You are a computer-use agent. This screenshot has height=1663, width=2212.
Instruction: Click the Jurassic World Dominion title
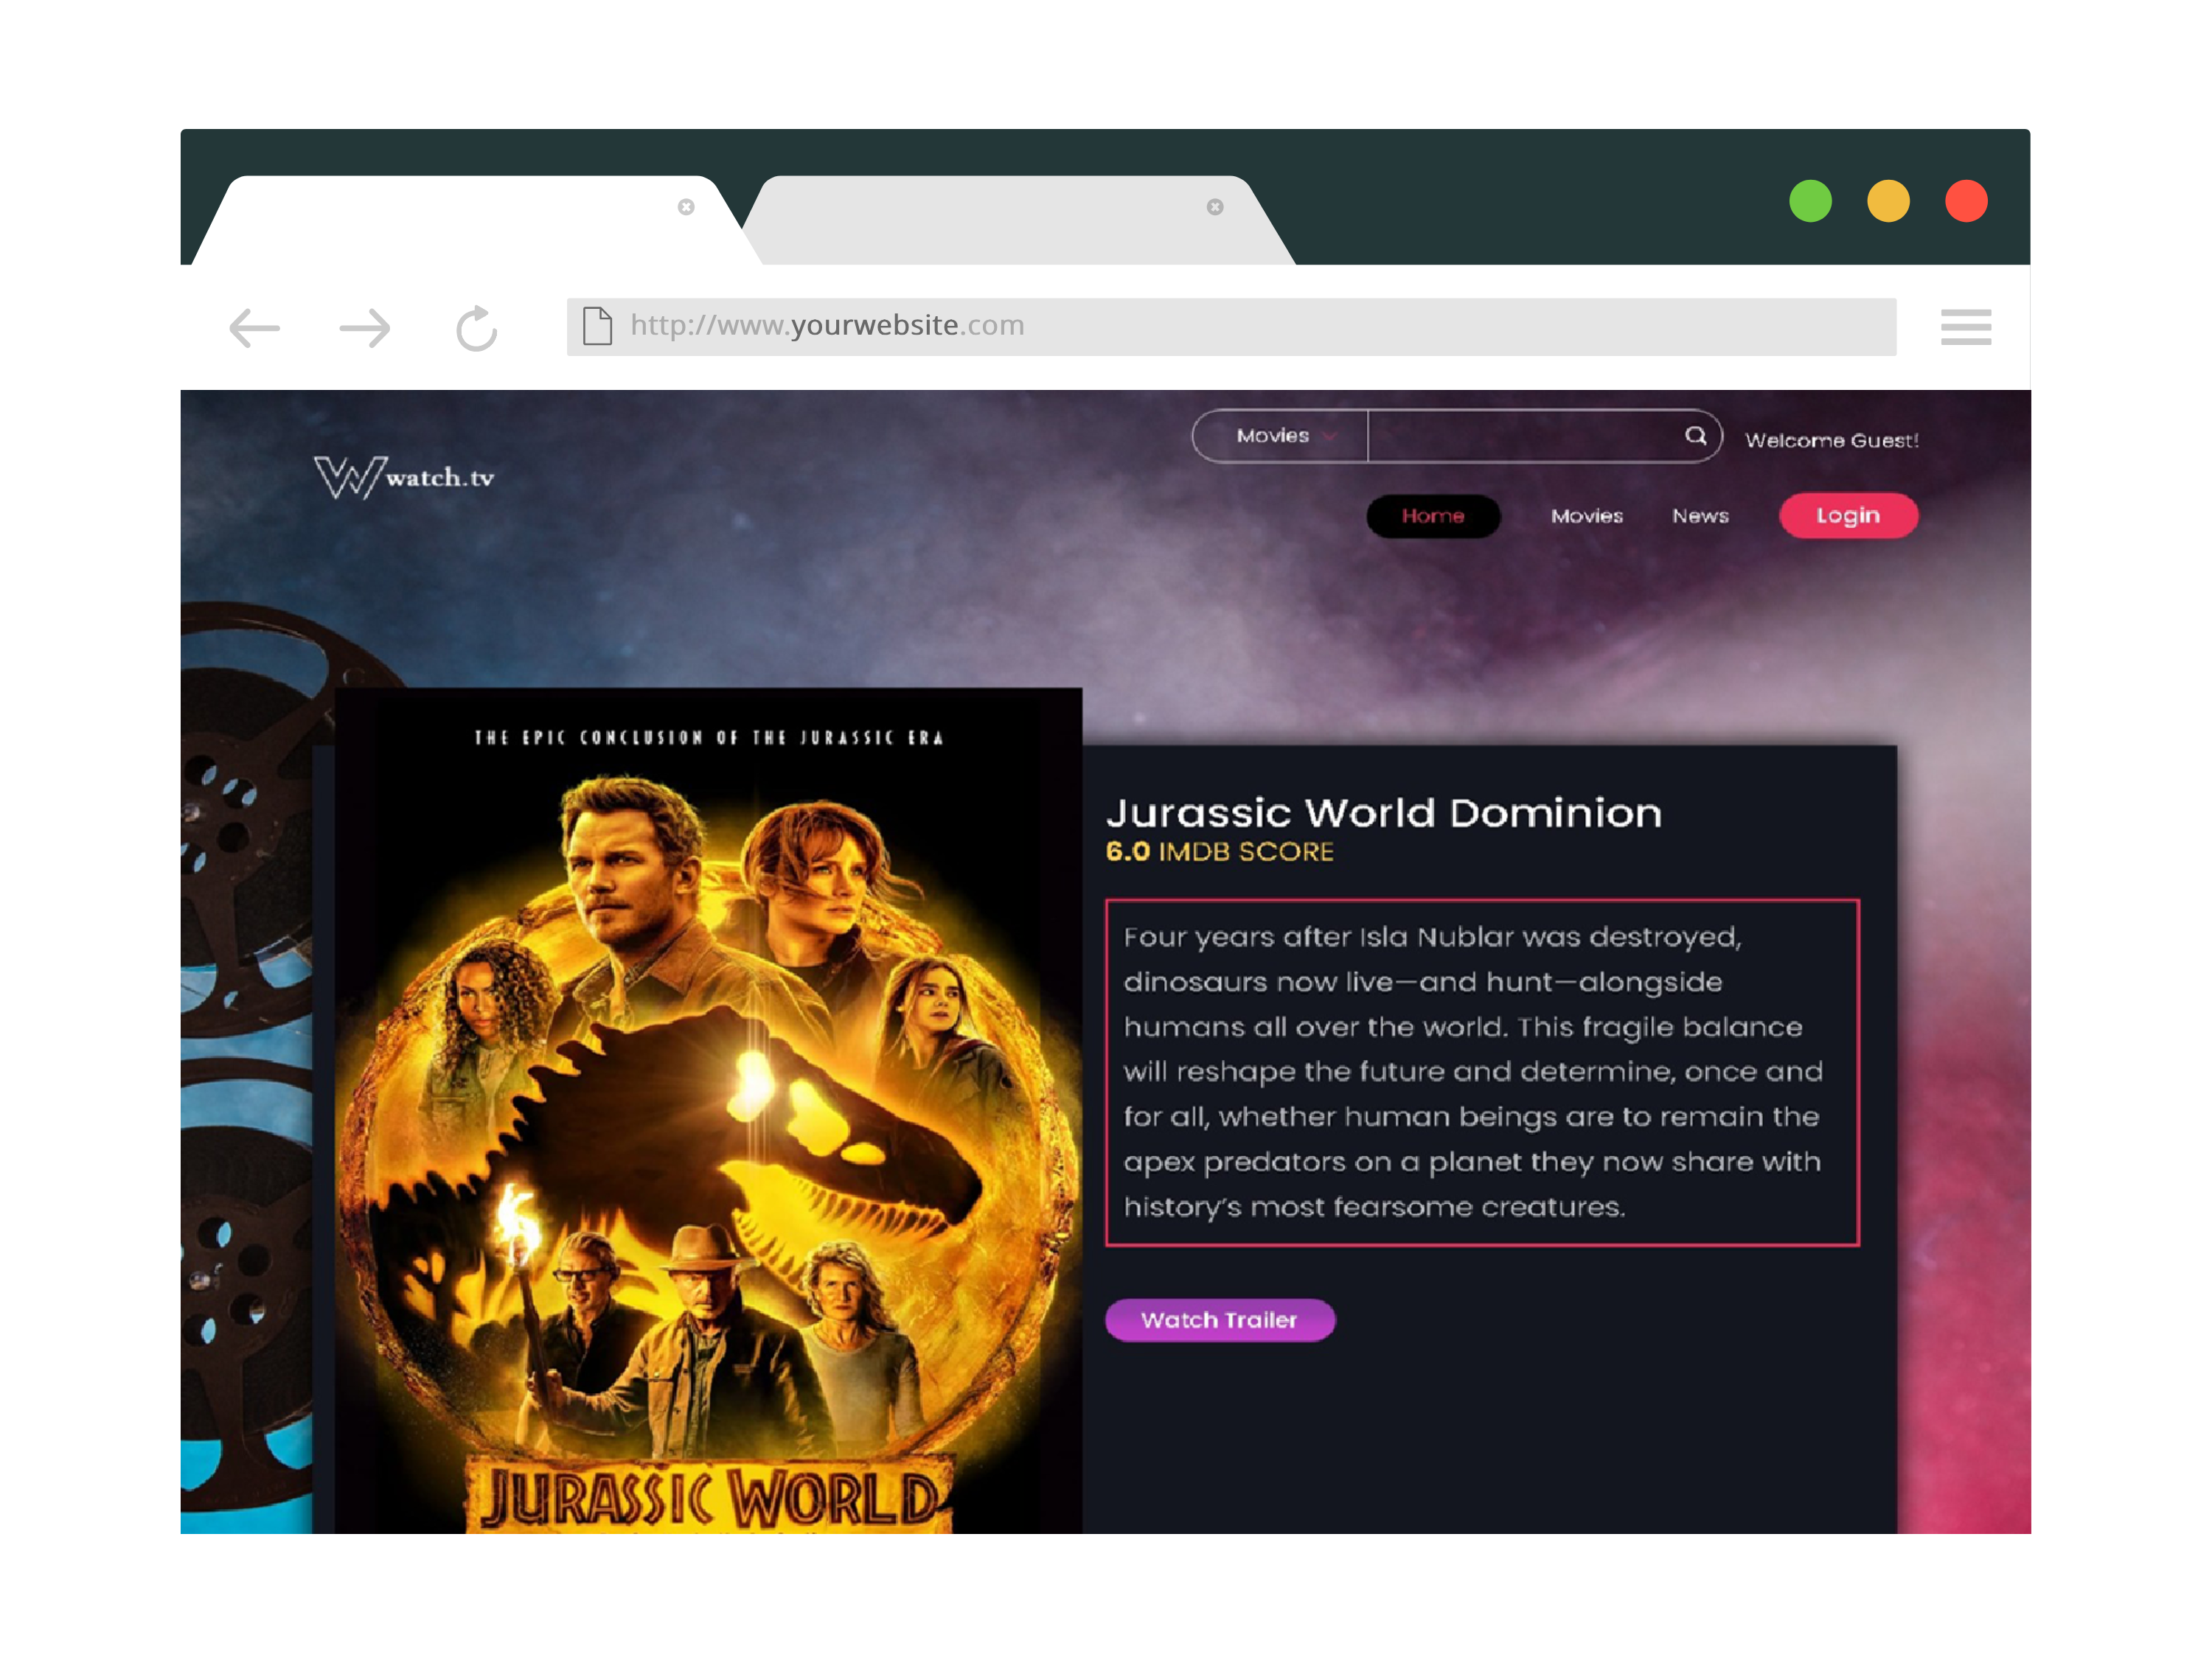tap(1384, 813)
